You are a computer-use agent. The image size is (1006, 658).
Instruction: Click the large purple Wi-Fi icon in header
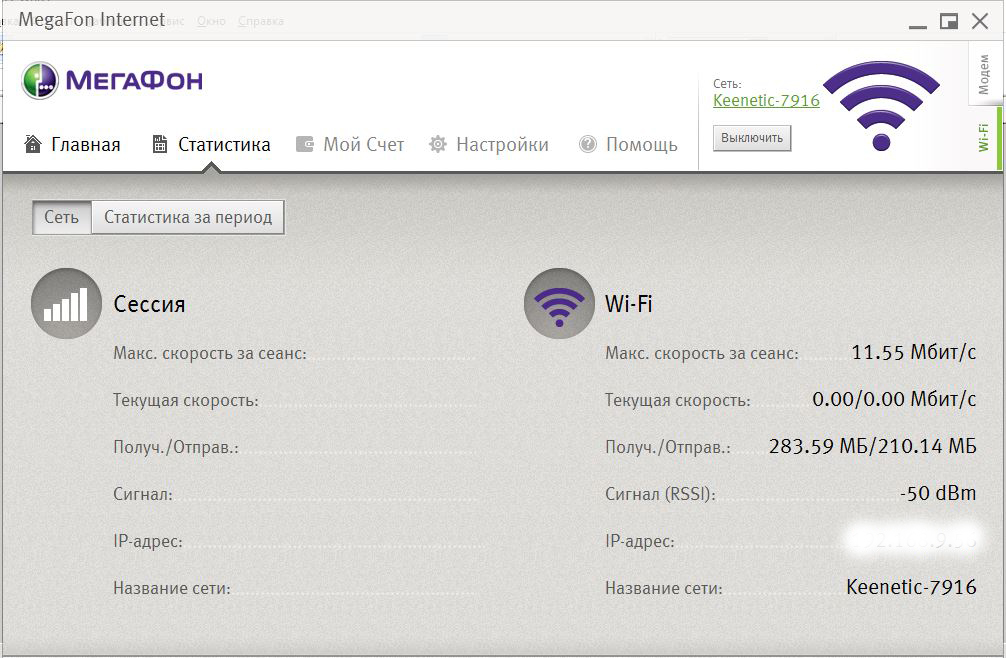tap(881, 105)
